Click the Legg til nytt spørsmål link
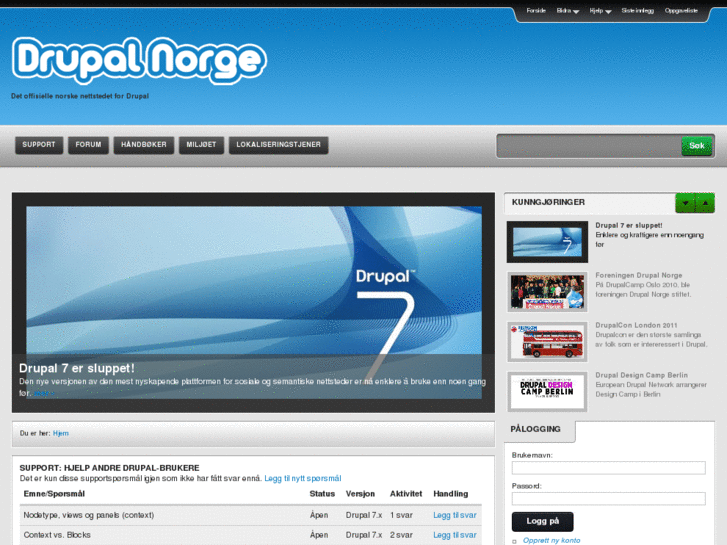The height and width of the screenshot is (545, 727). 303,478
